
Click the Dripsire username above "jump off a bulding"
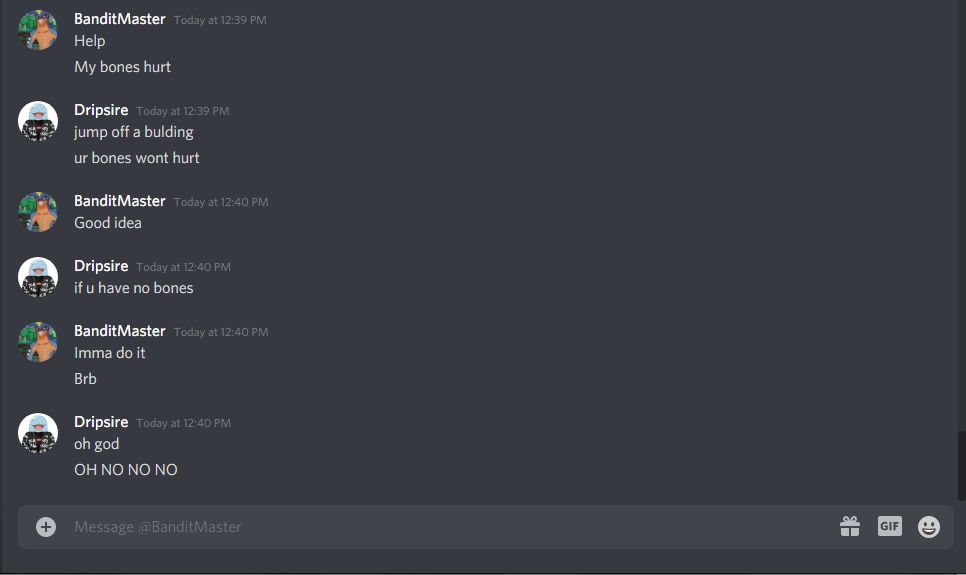[101, 110]
